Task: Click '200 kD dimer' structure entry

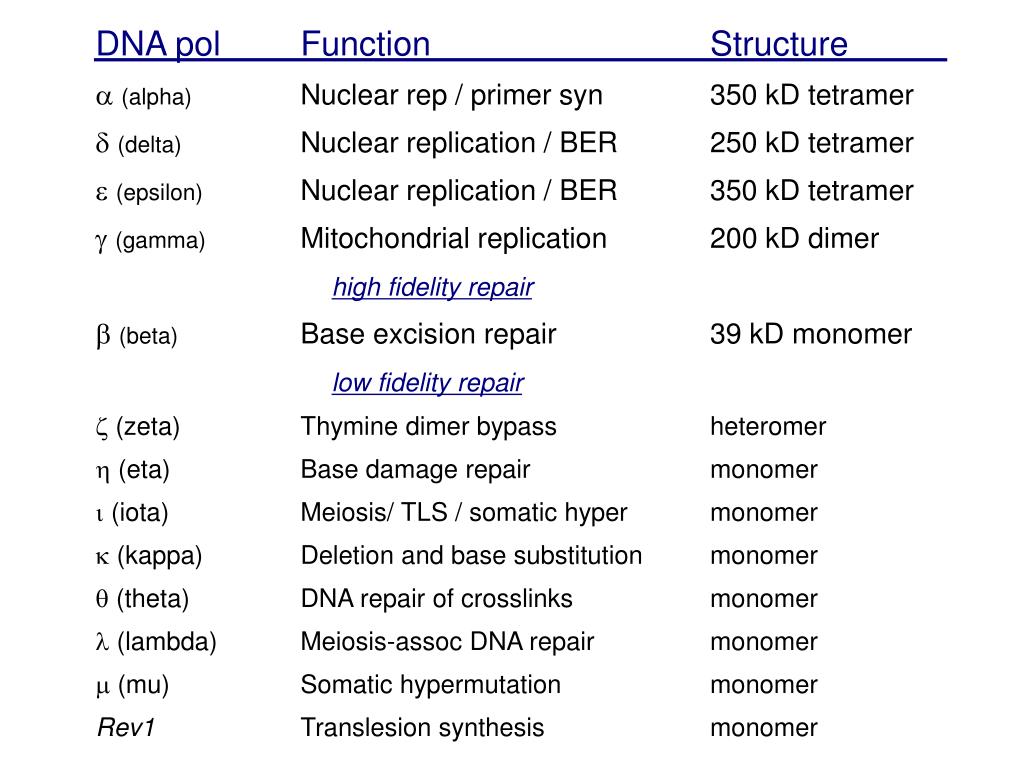Action: point(794,238)
